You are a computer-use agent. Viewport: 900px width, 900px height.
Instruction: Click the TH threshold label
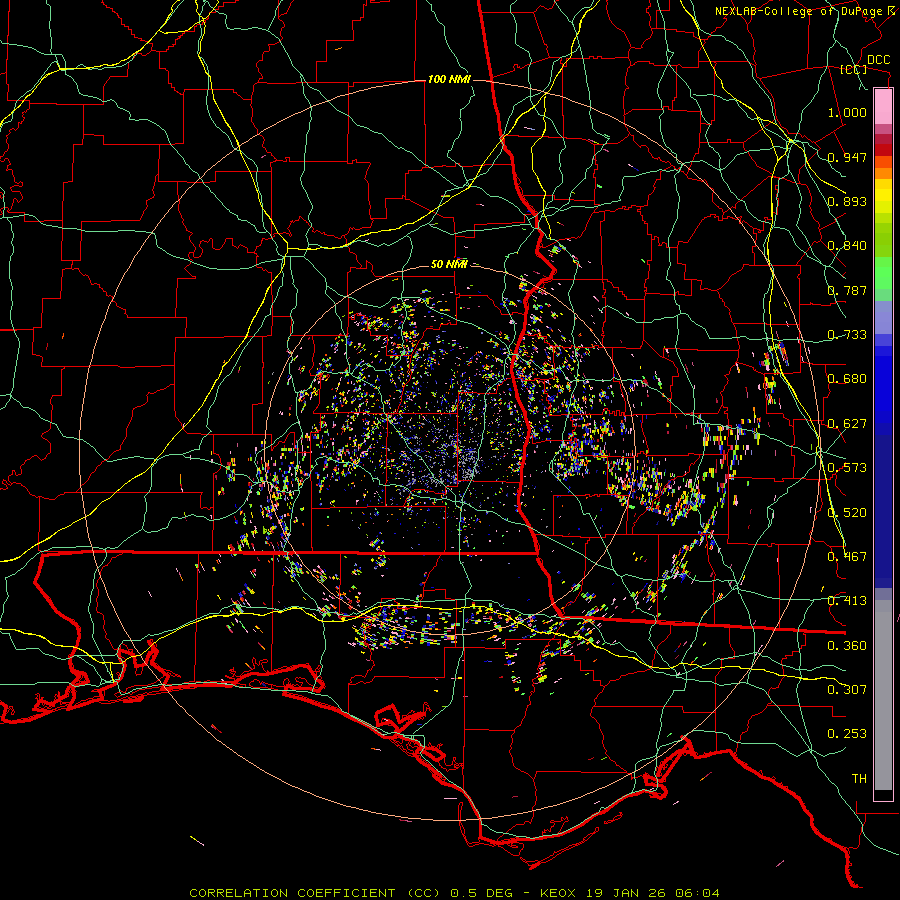pyautogui.click(x=859, y=779)
